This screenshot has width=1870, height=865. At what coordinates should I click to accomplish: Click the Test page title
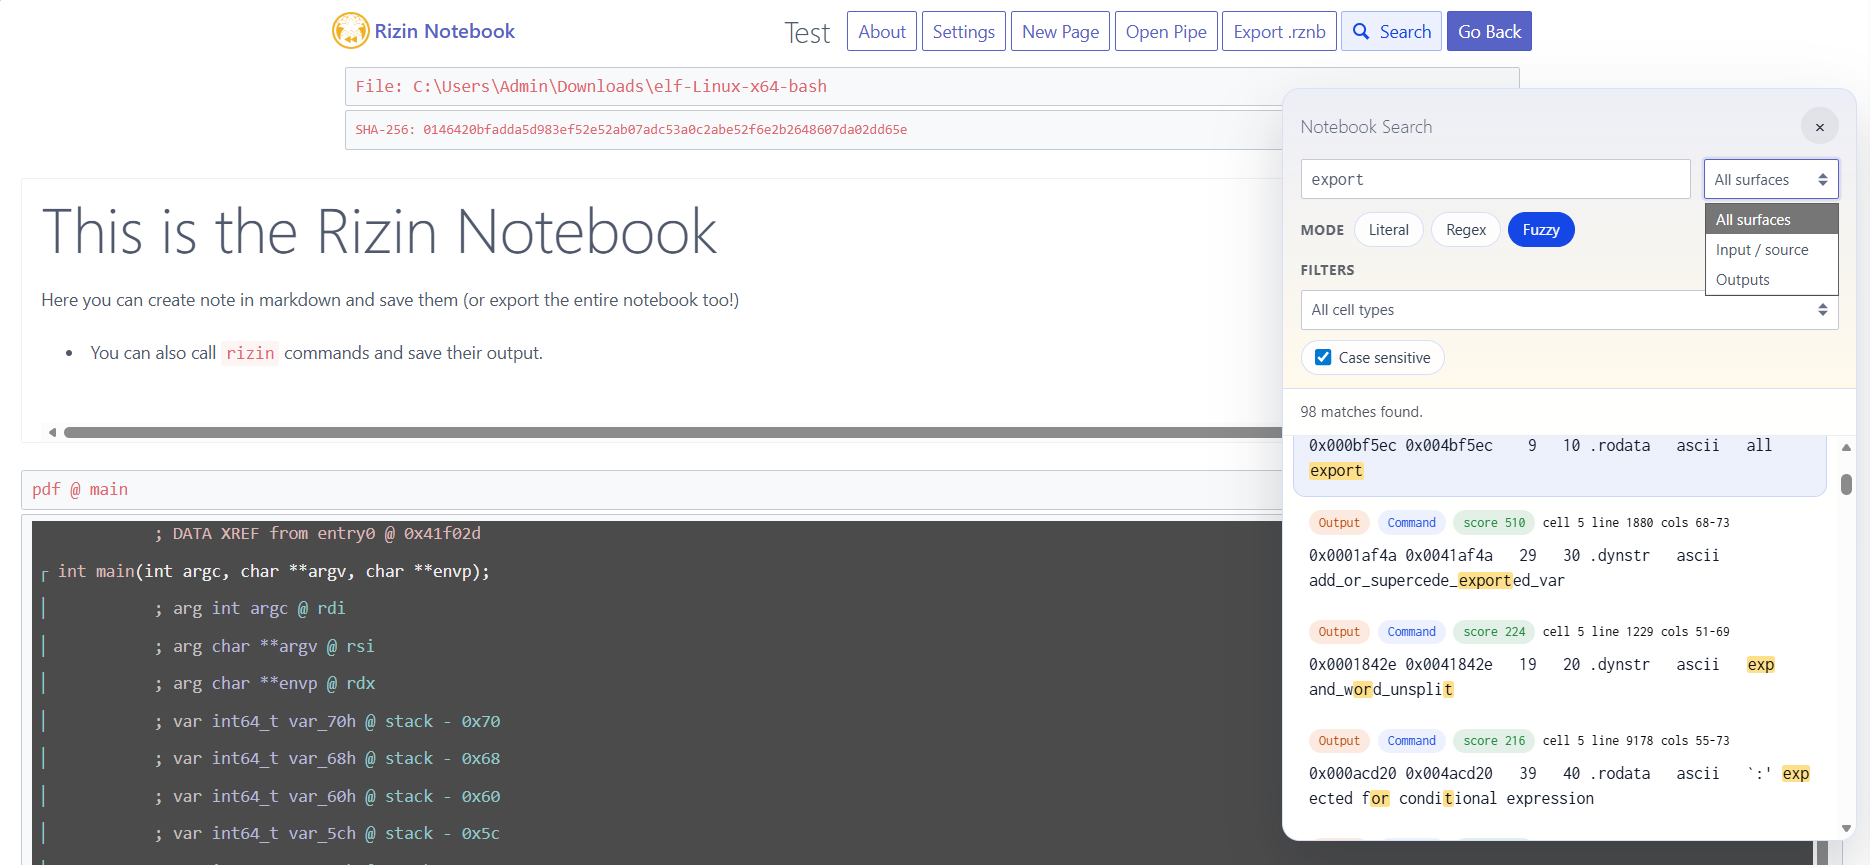coord(807,33)
